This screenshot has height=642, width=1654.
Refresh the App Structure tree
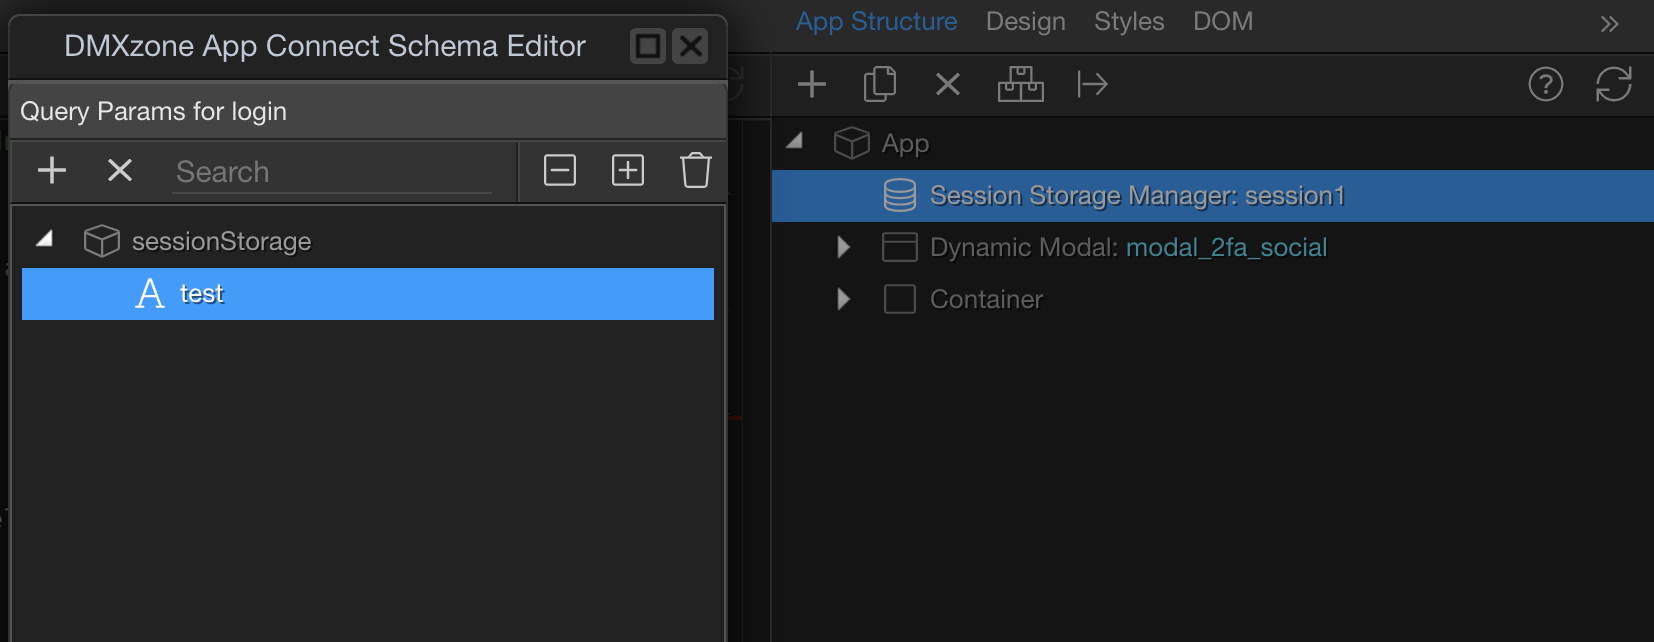1613,85
